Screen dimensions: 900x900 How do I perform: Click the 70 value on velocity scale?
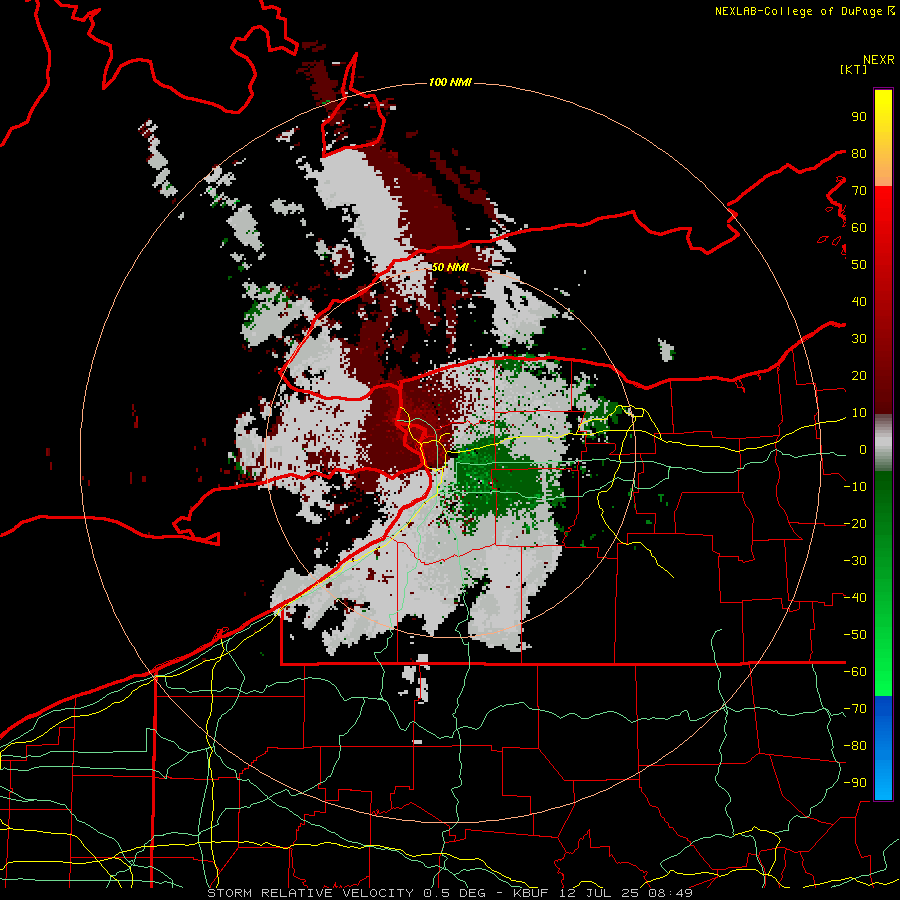(859, 191)
